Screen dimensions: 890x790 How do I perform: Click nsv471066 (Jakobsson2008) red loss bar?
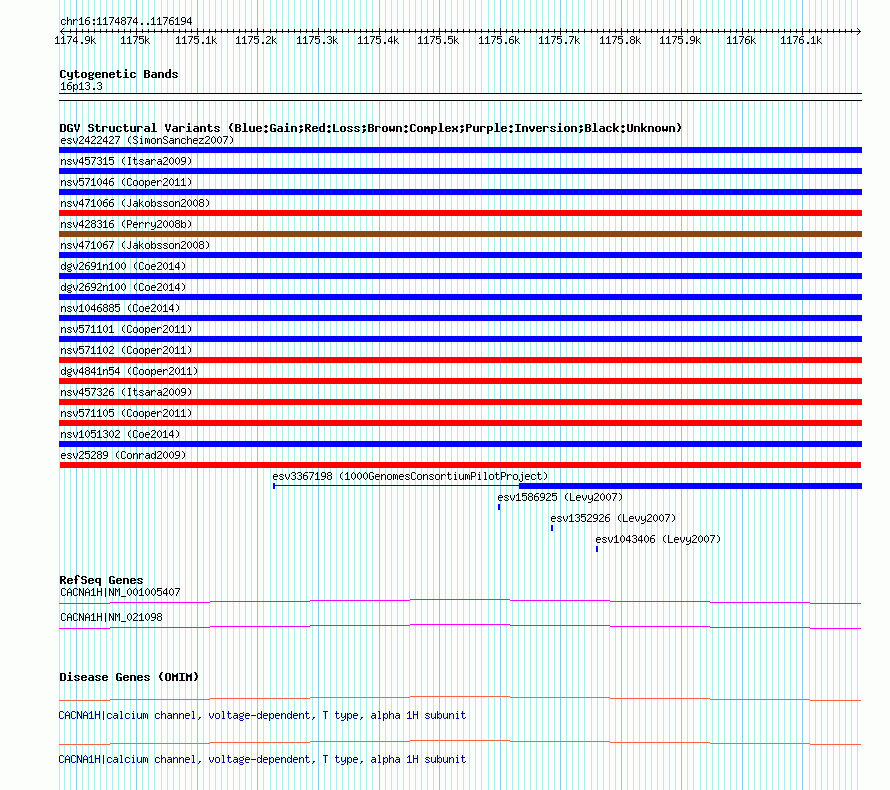[x=460, y=213]
